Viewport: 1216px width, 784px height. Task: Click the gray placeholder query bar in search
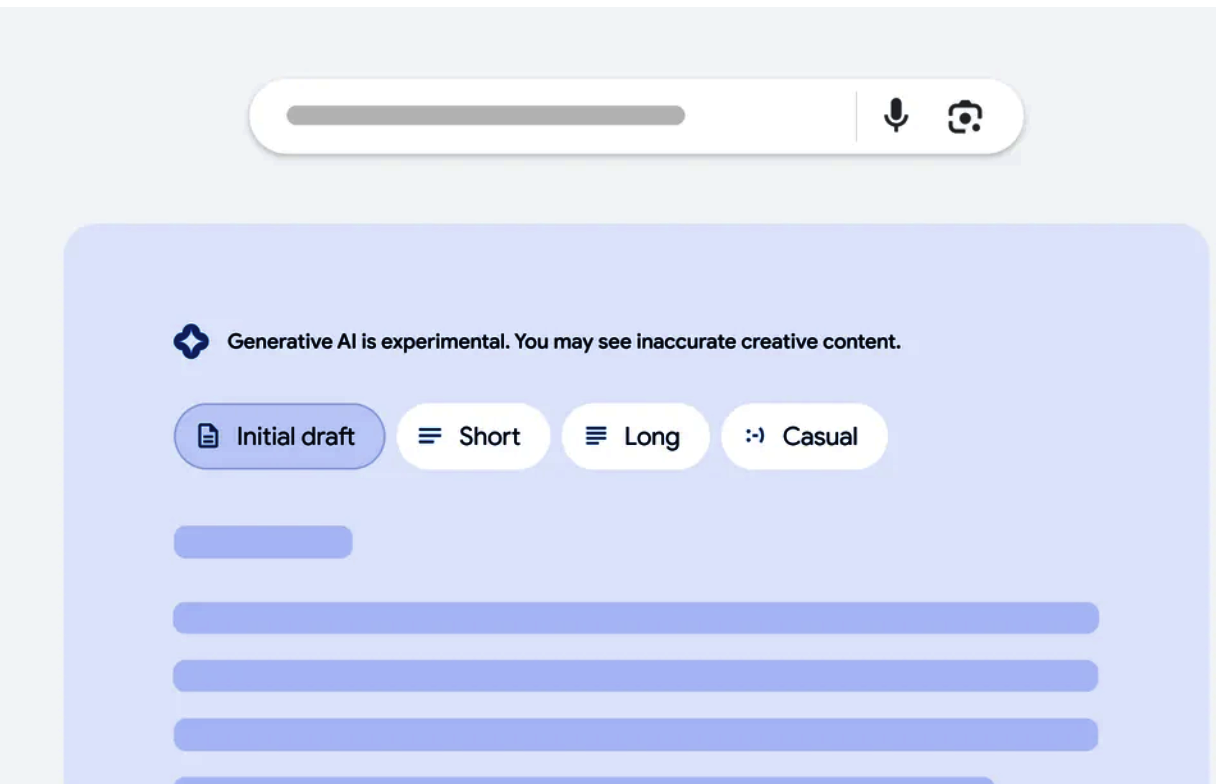486,115
